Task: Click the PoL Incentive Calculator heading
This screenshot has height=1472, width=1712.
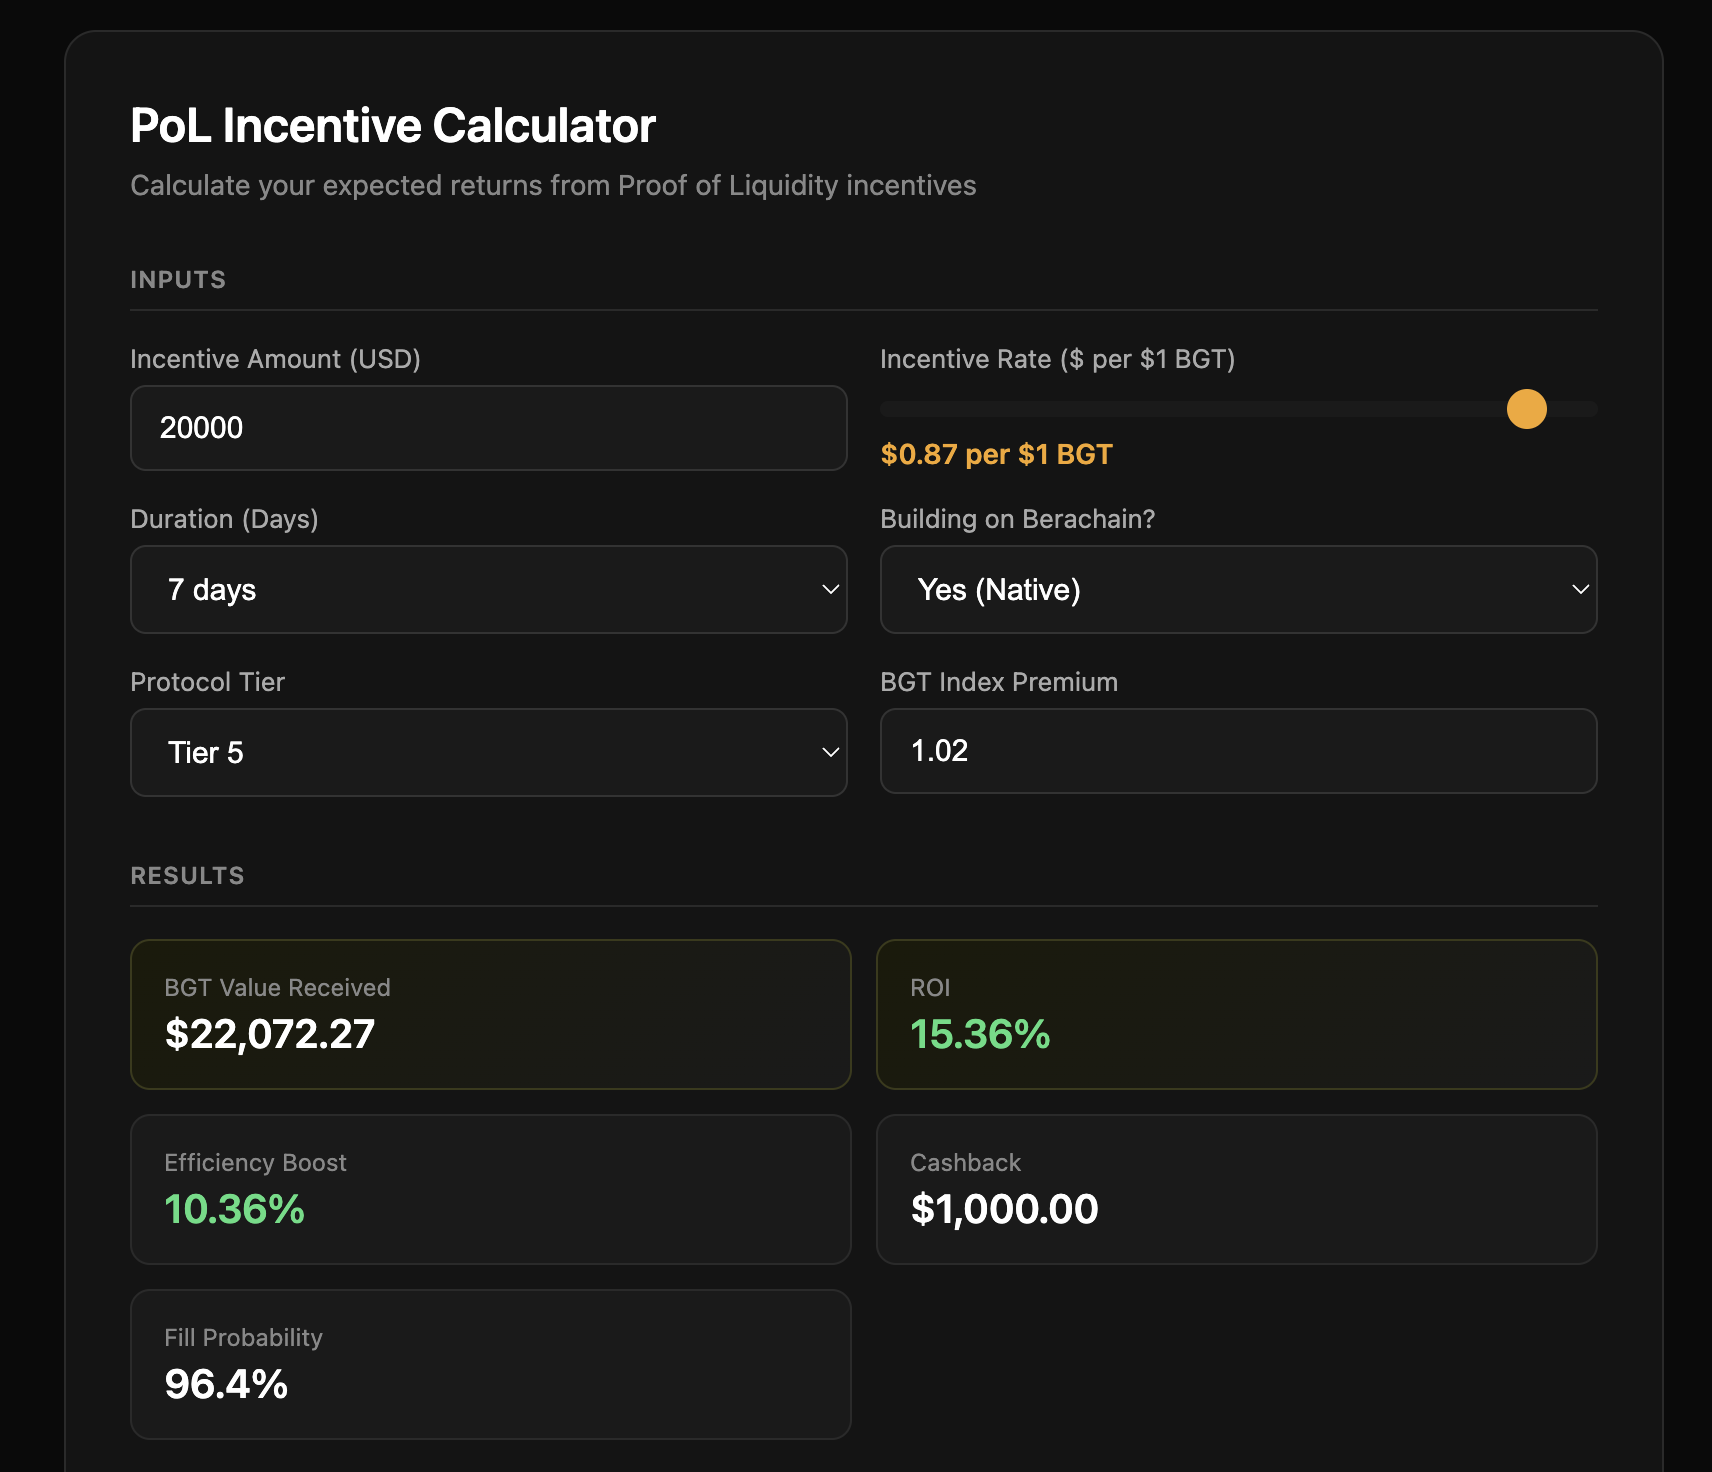Action: coord(393,126)
